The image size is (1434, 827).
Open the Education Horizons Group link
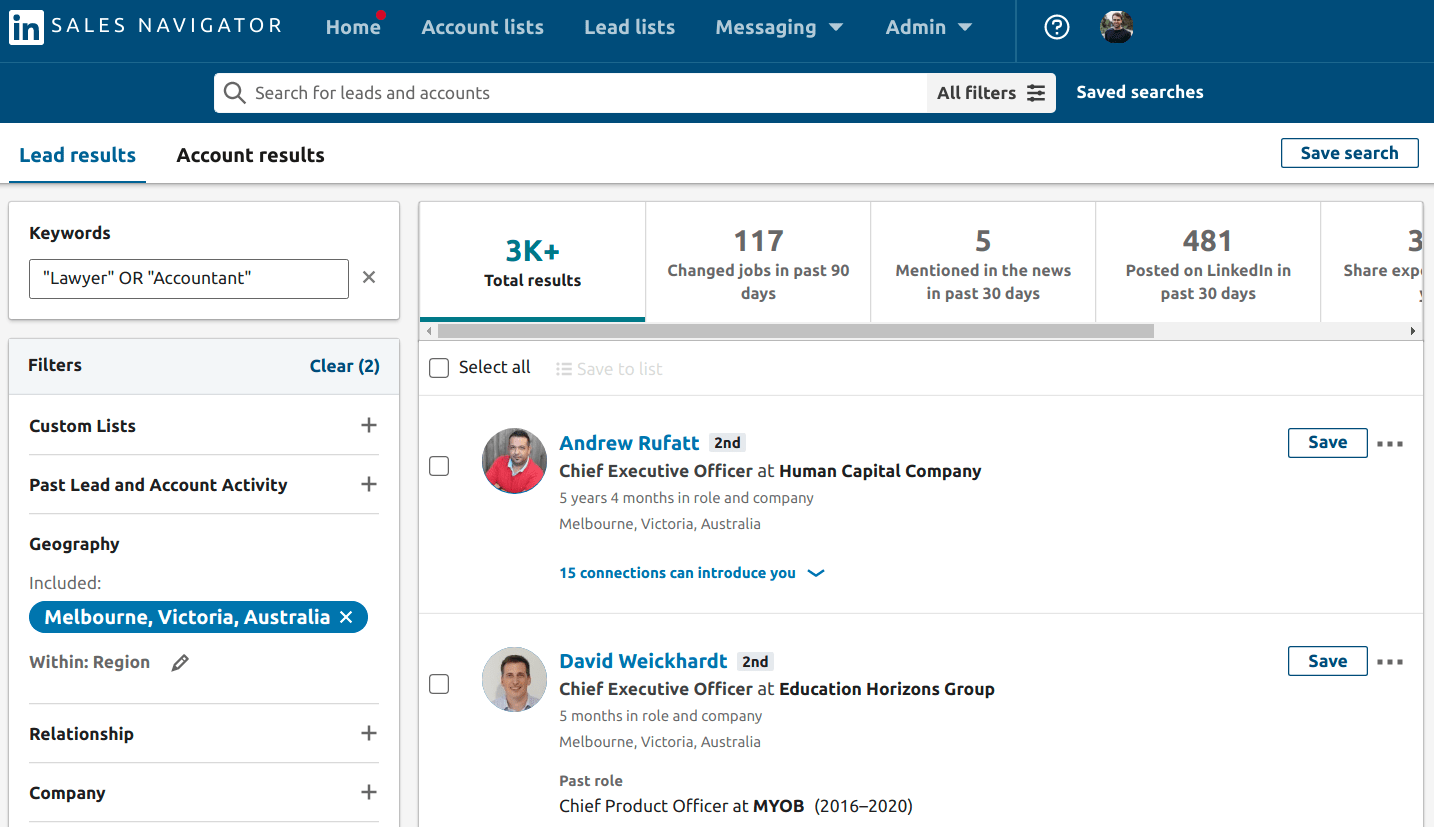pyautogui.click(x=887, y=689)
